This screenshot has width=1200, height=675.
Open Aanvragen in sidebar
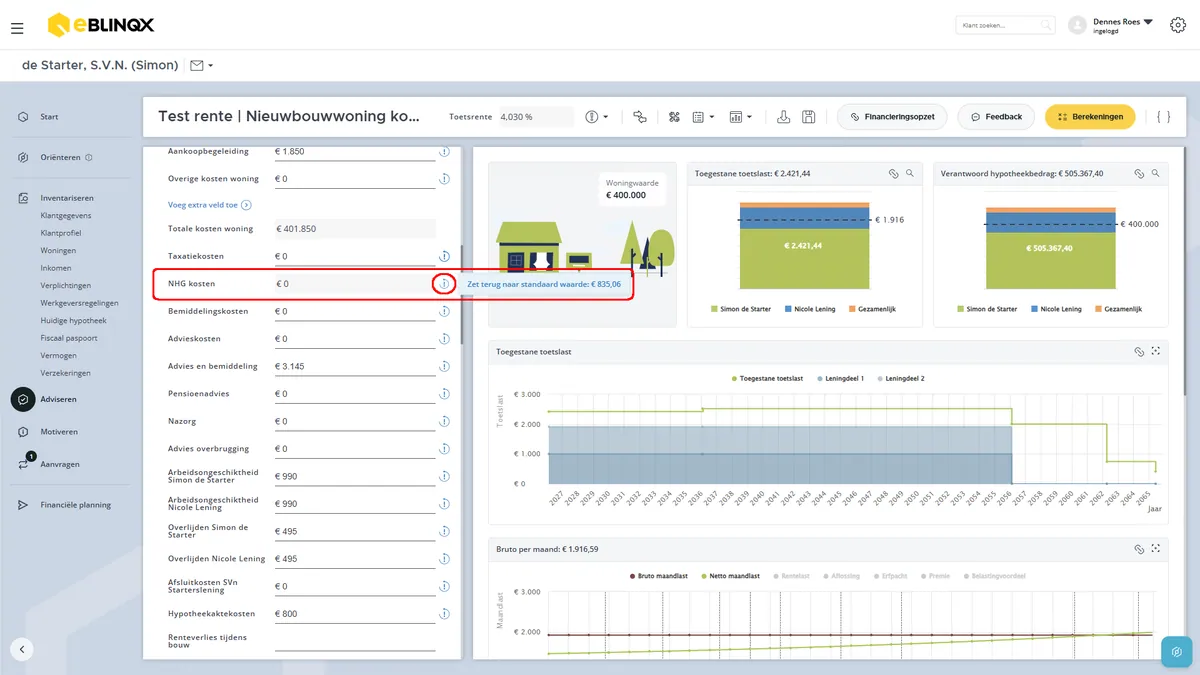[60, 464]
